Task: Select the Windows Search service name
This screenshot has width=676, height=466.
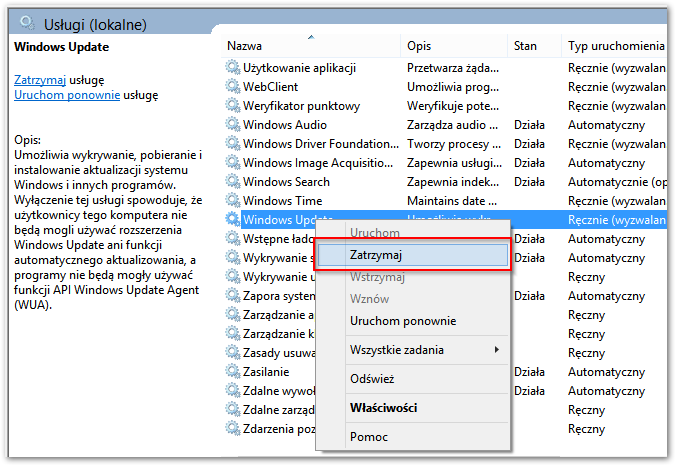Action: (x=286, y=181)
